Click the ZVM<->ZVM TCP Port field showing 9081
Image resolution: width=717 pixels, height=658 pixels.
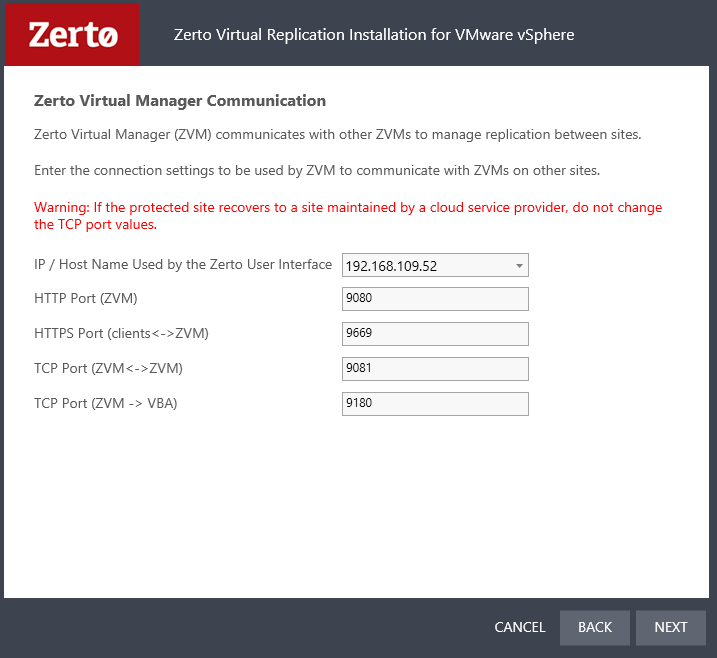pyautogui.click(x=434, y=369)
